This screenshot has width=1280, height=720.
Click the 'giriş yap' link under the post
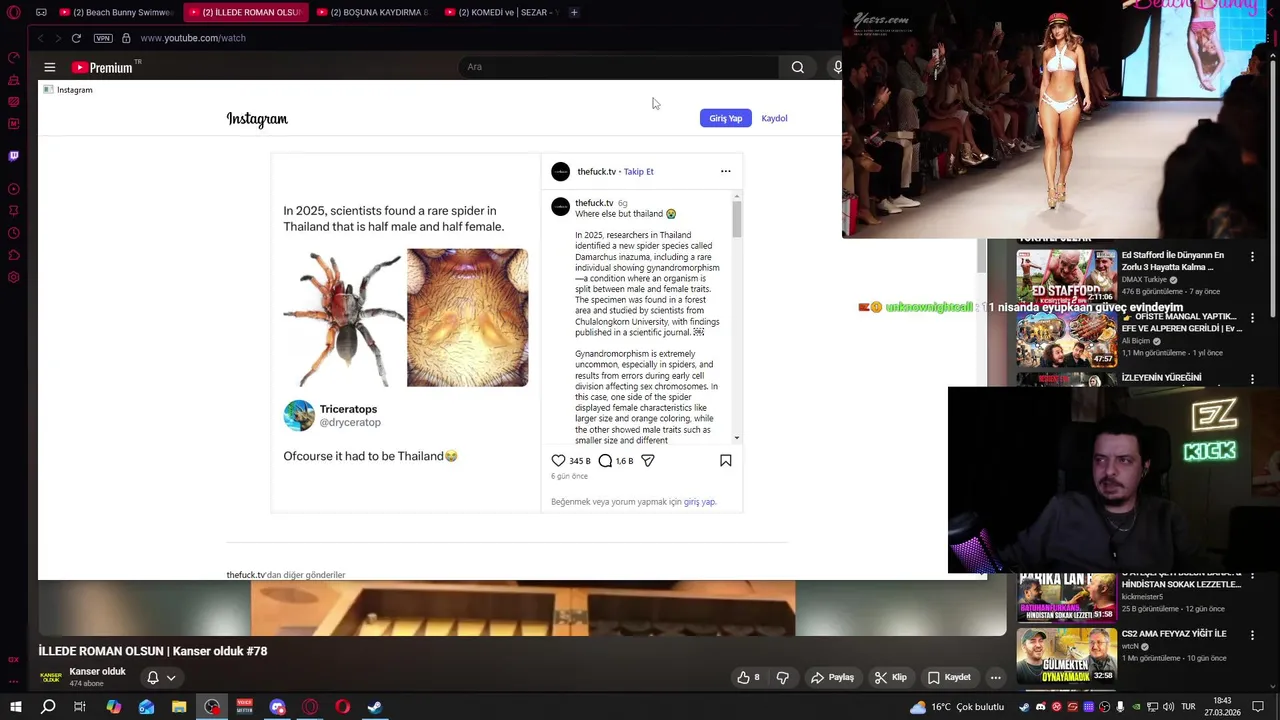(x=699, y=502)
